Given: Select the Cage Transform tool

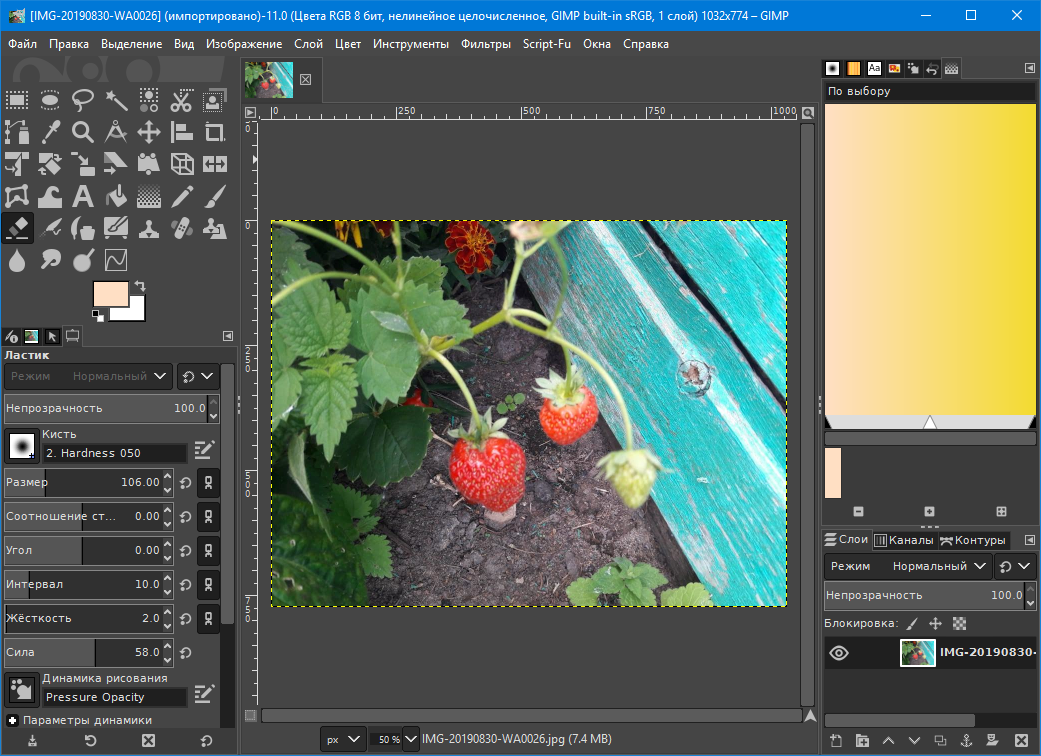Looking at the screenshot, I should coord(17,196).
